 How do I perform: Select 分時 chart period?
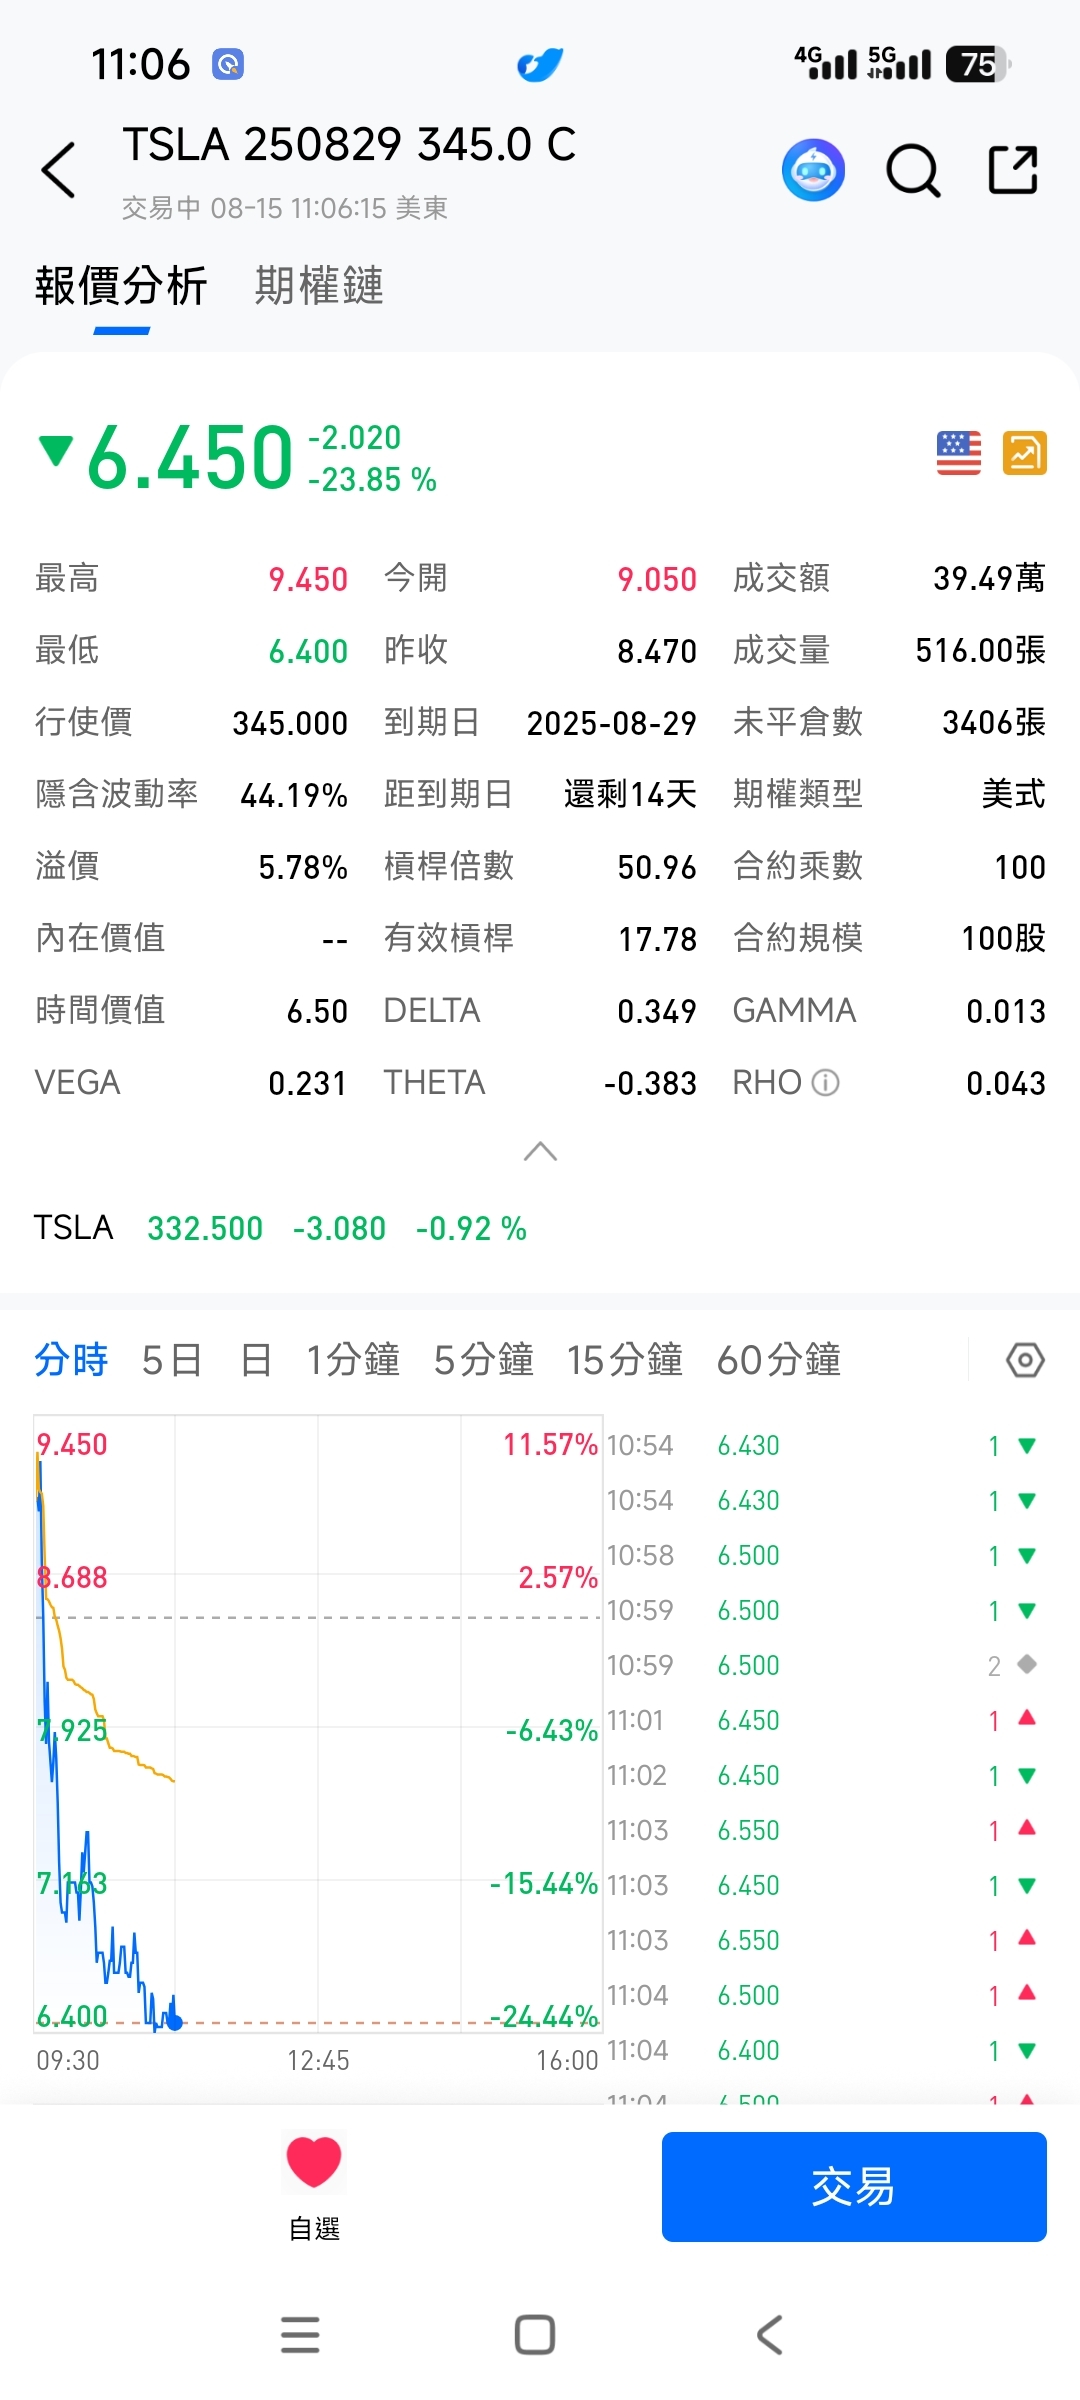[x=71, y=1360]
